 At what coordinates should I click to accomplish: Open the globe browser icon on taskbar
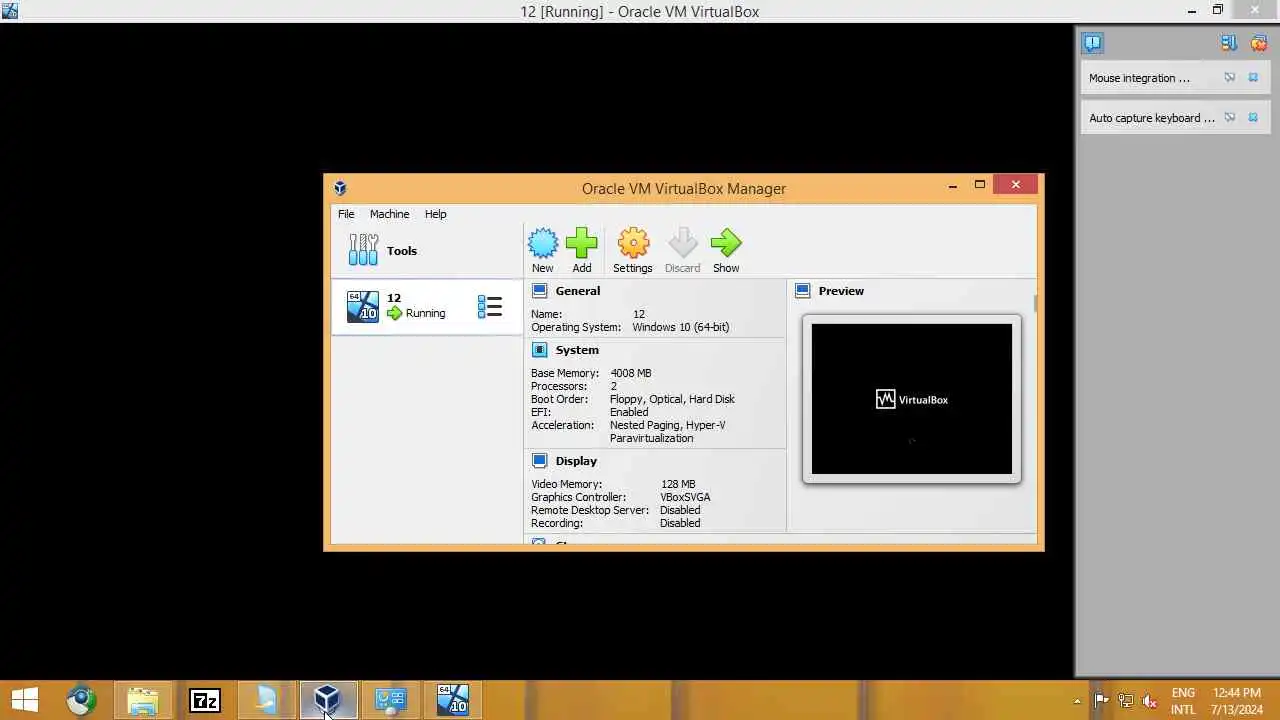point(81,701)
